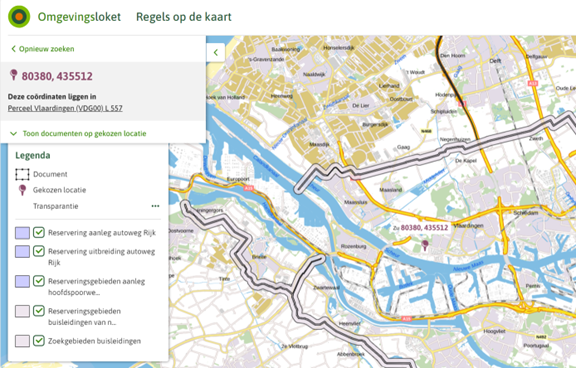Click the Document legend icon
Image resolution: width=576 pixels, height=368 pixels.
(x=22, y=174)
